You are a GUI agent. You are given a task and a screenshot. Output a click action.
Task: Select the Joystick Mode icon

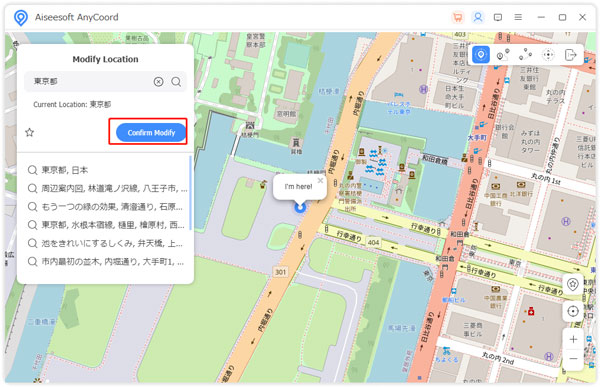tap(548, 55)
